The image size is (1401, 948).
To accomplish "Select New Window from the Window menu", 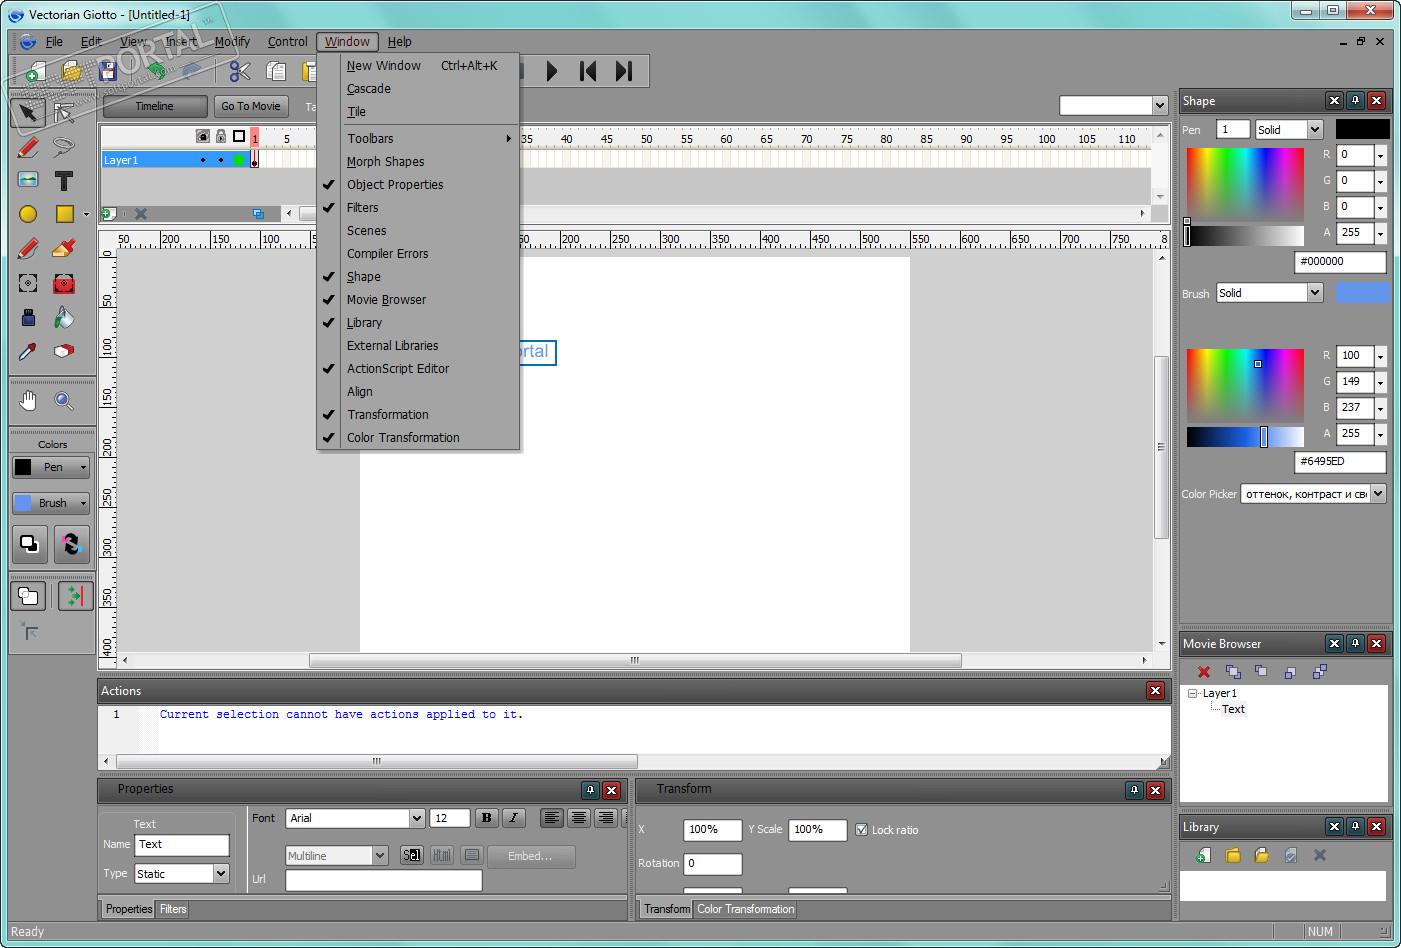I will coord(418,66).
